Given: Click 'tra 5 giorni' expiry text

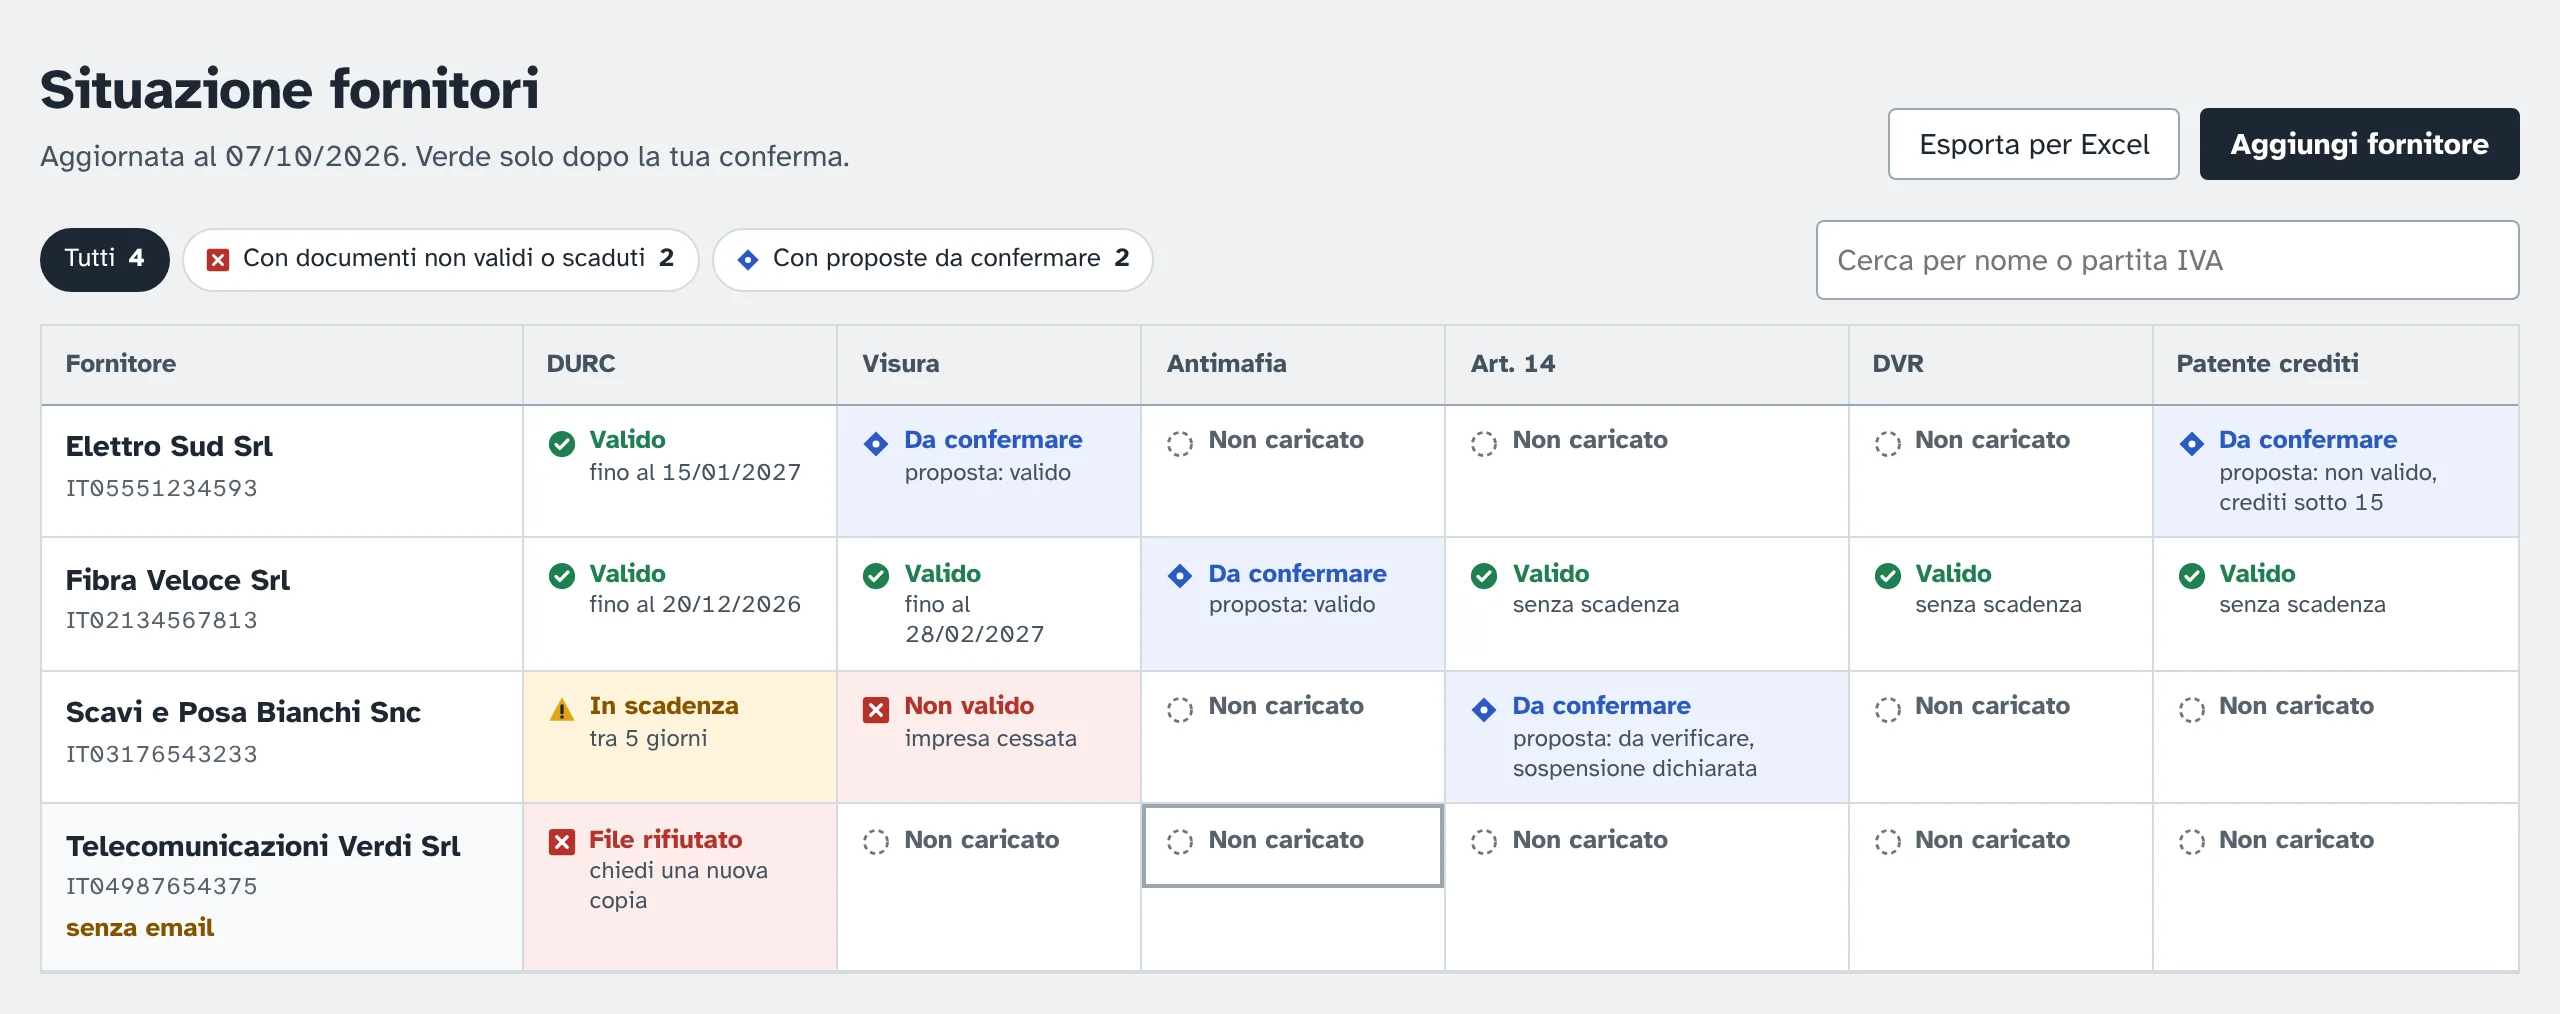Looking at the screenshot, I should [648, 739].
